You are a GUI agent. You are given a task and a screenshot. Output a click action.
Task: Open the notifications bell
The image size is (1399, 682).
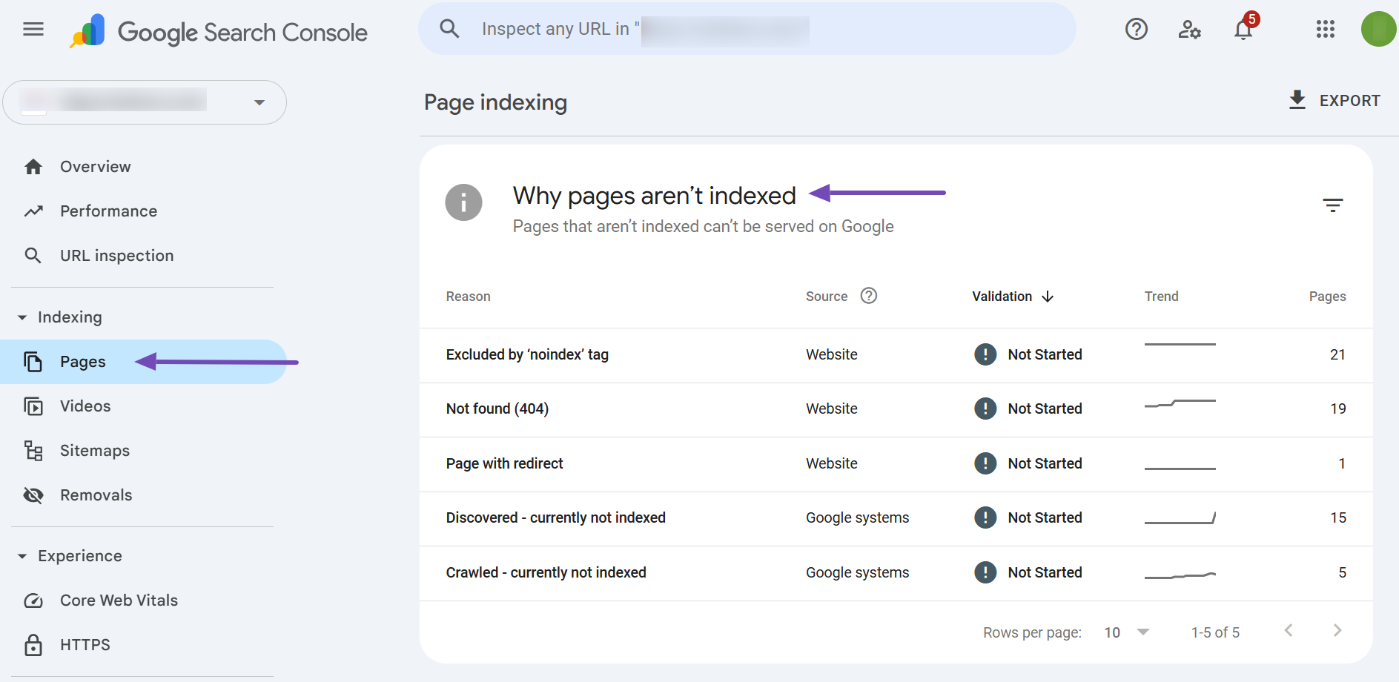click(x=1243, y=29)
